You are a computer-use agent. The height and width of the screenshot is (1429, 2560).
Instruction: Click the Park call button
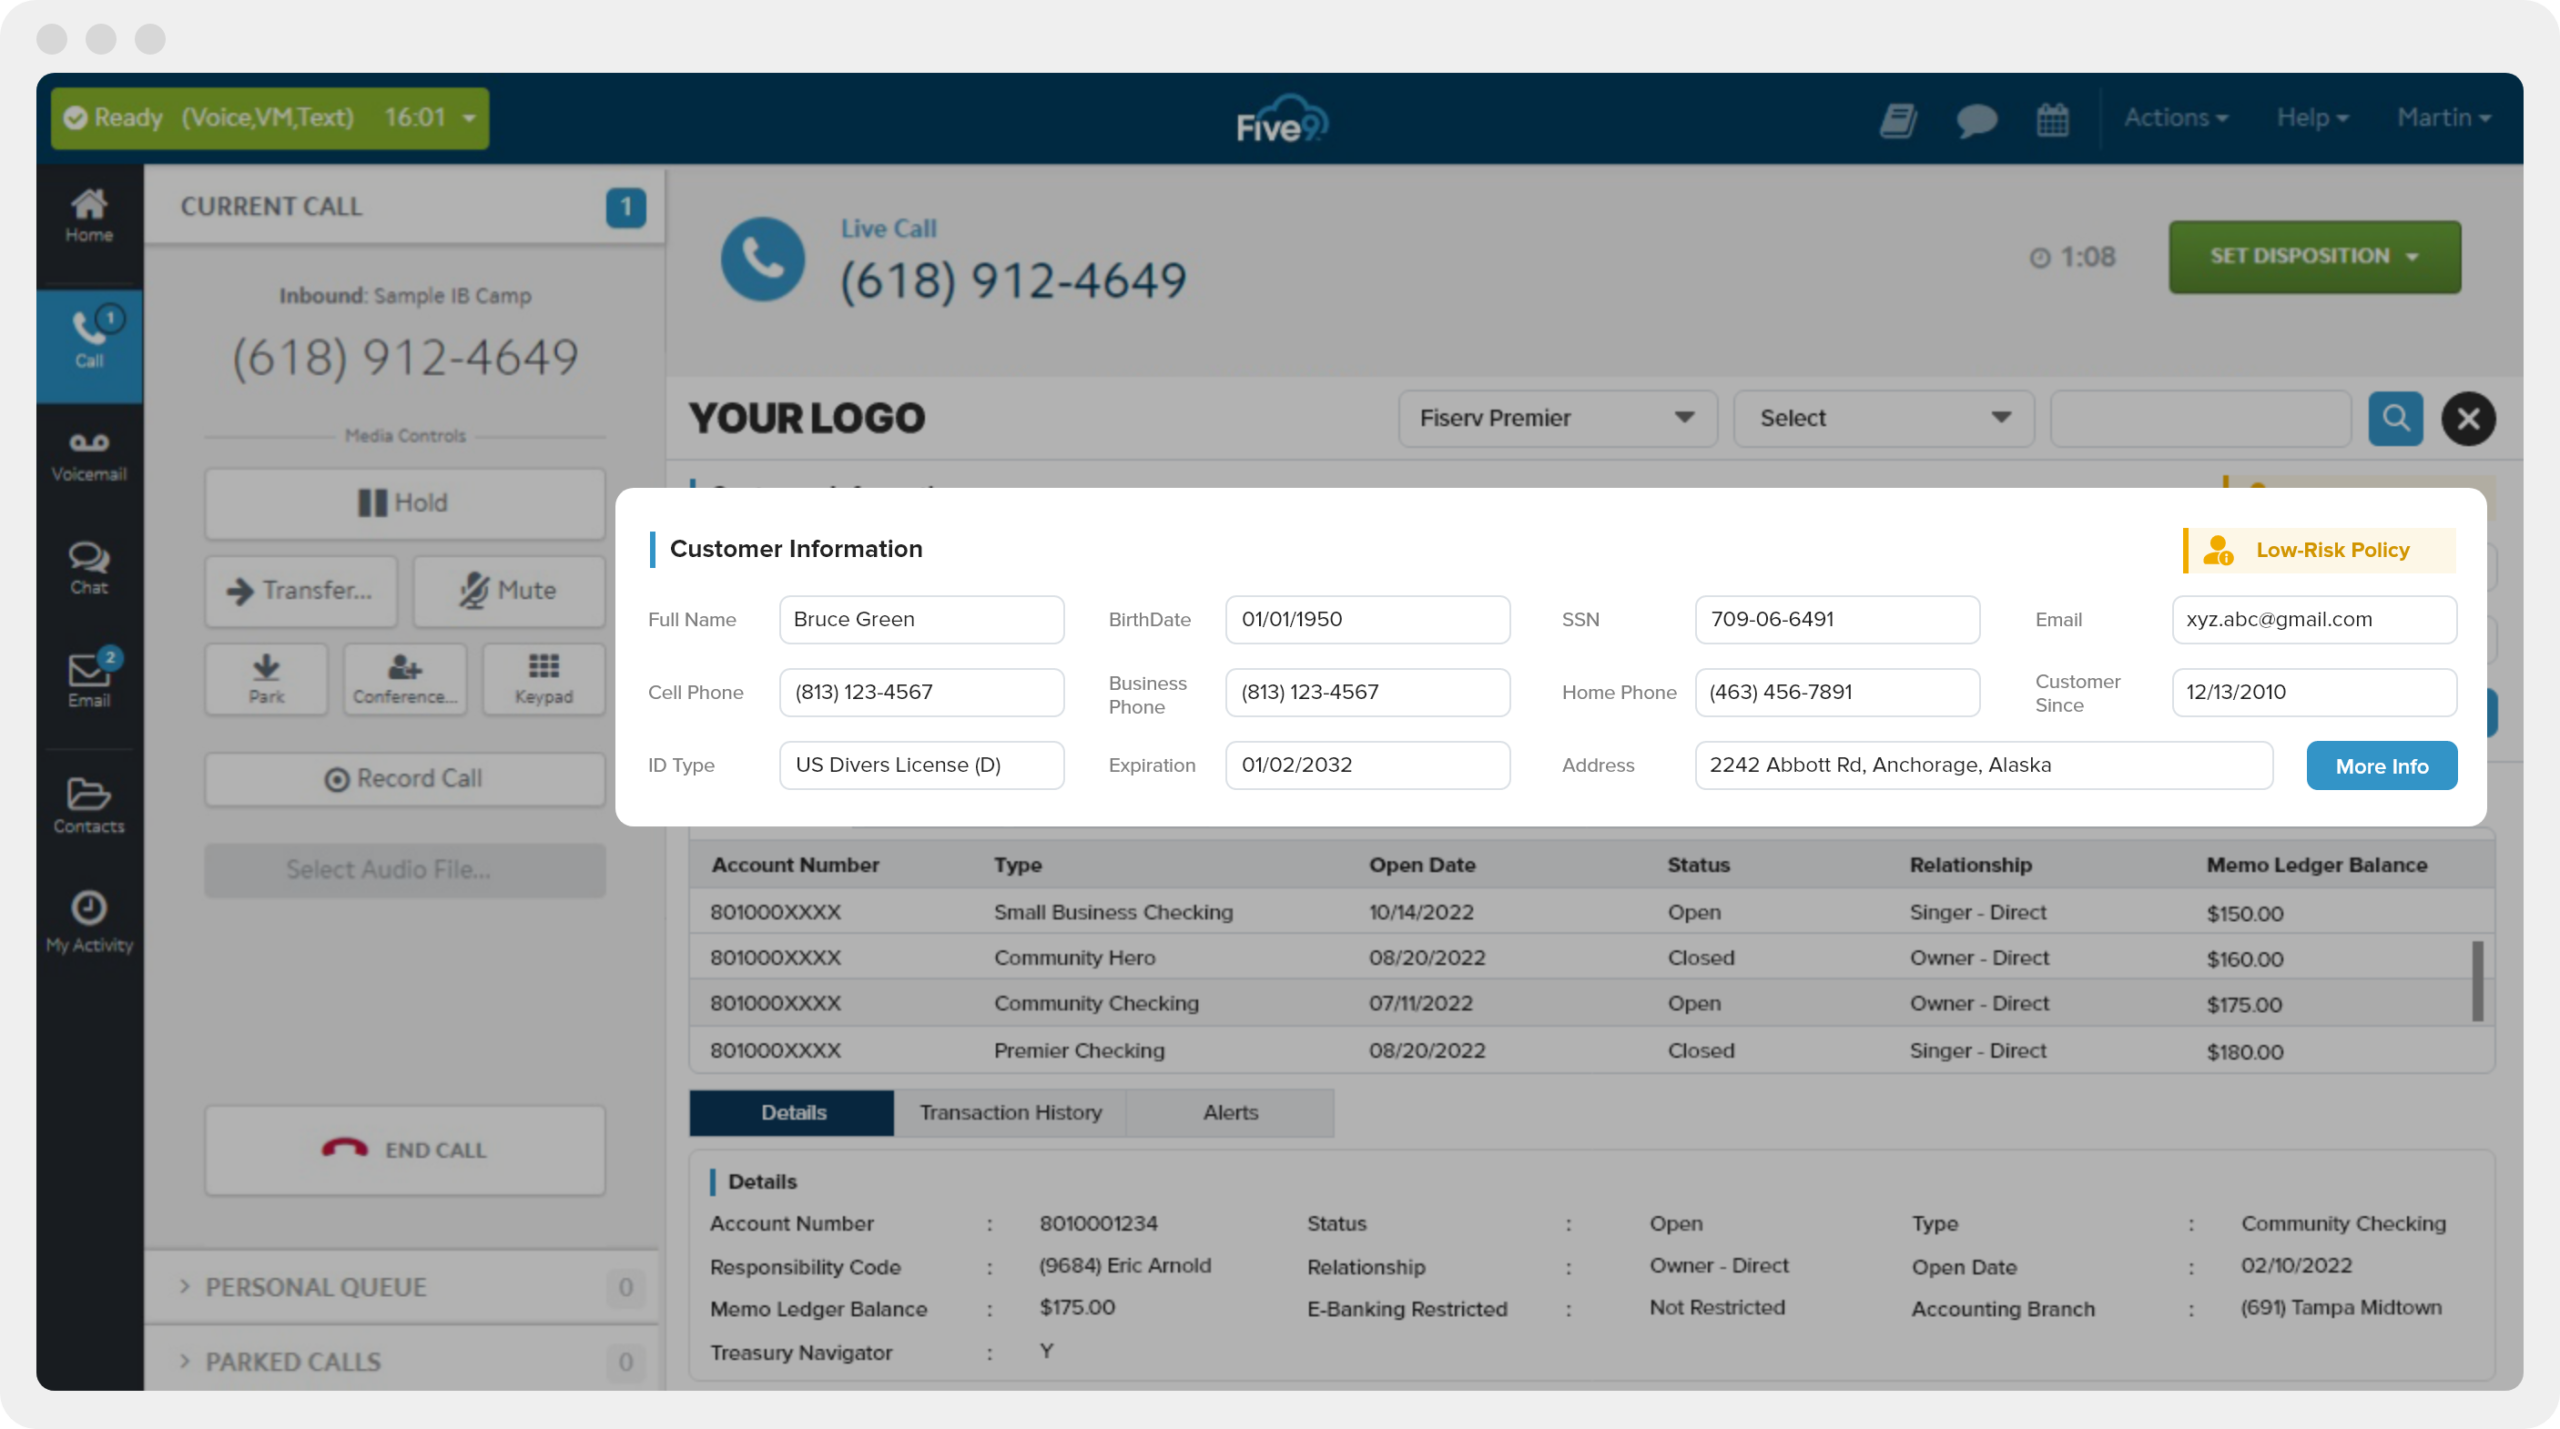pyautogui.click(x=266, y=679)
